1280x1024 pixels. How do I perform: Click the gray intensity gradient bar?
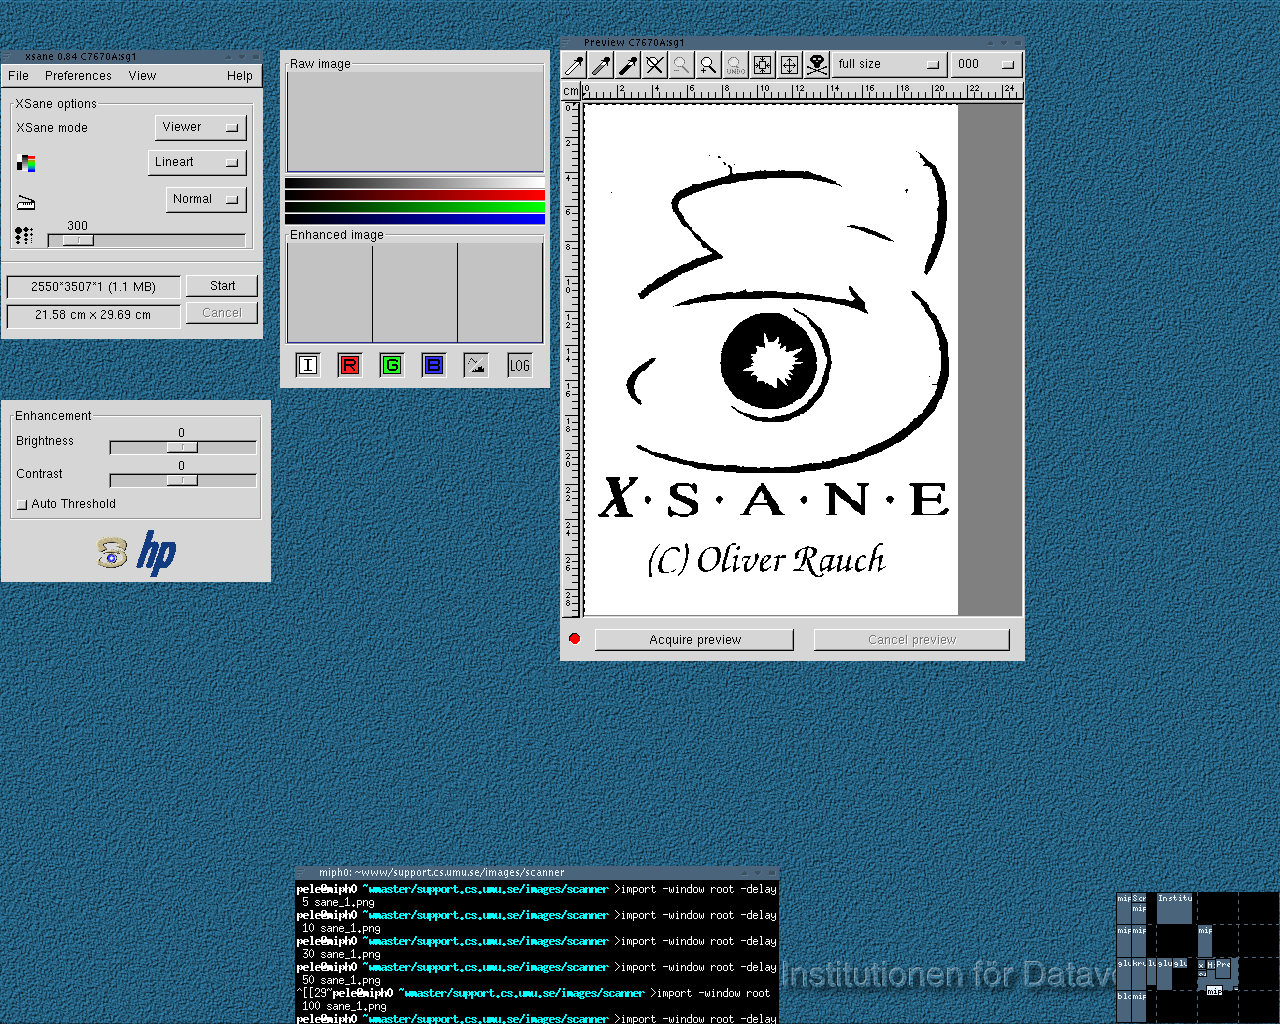pos(415,183)
